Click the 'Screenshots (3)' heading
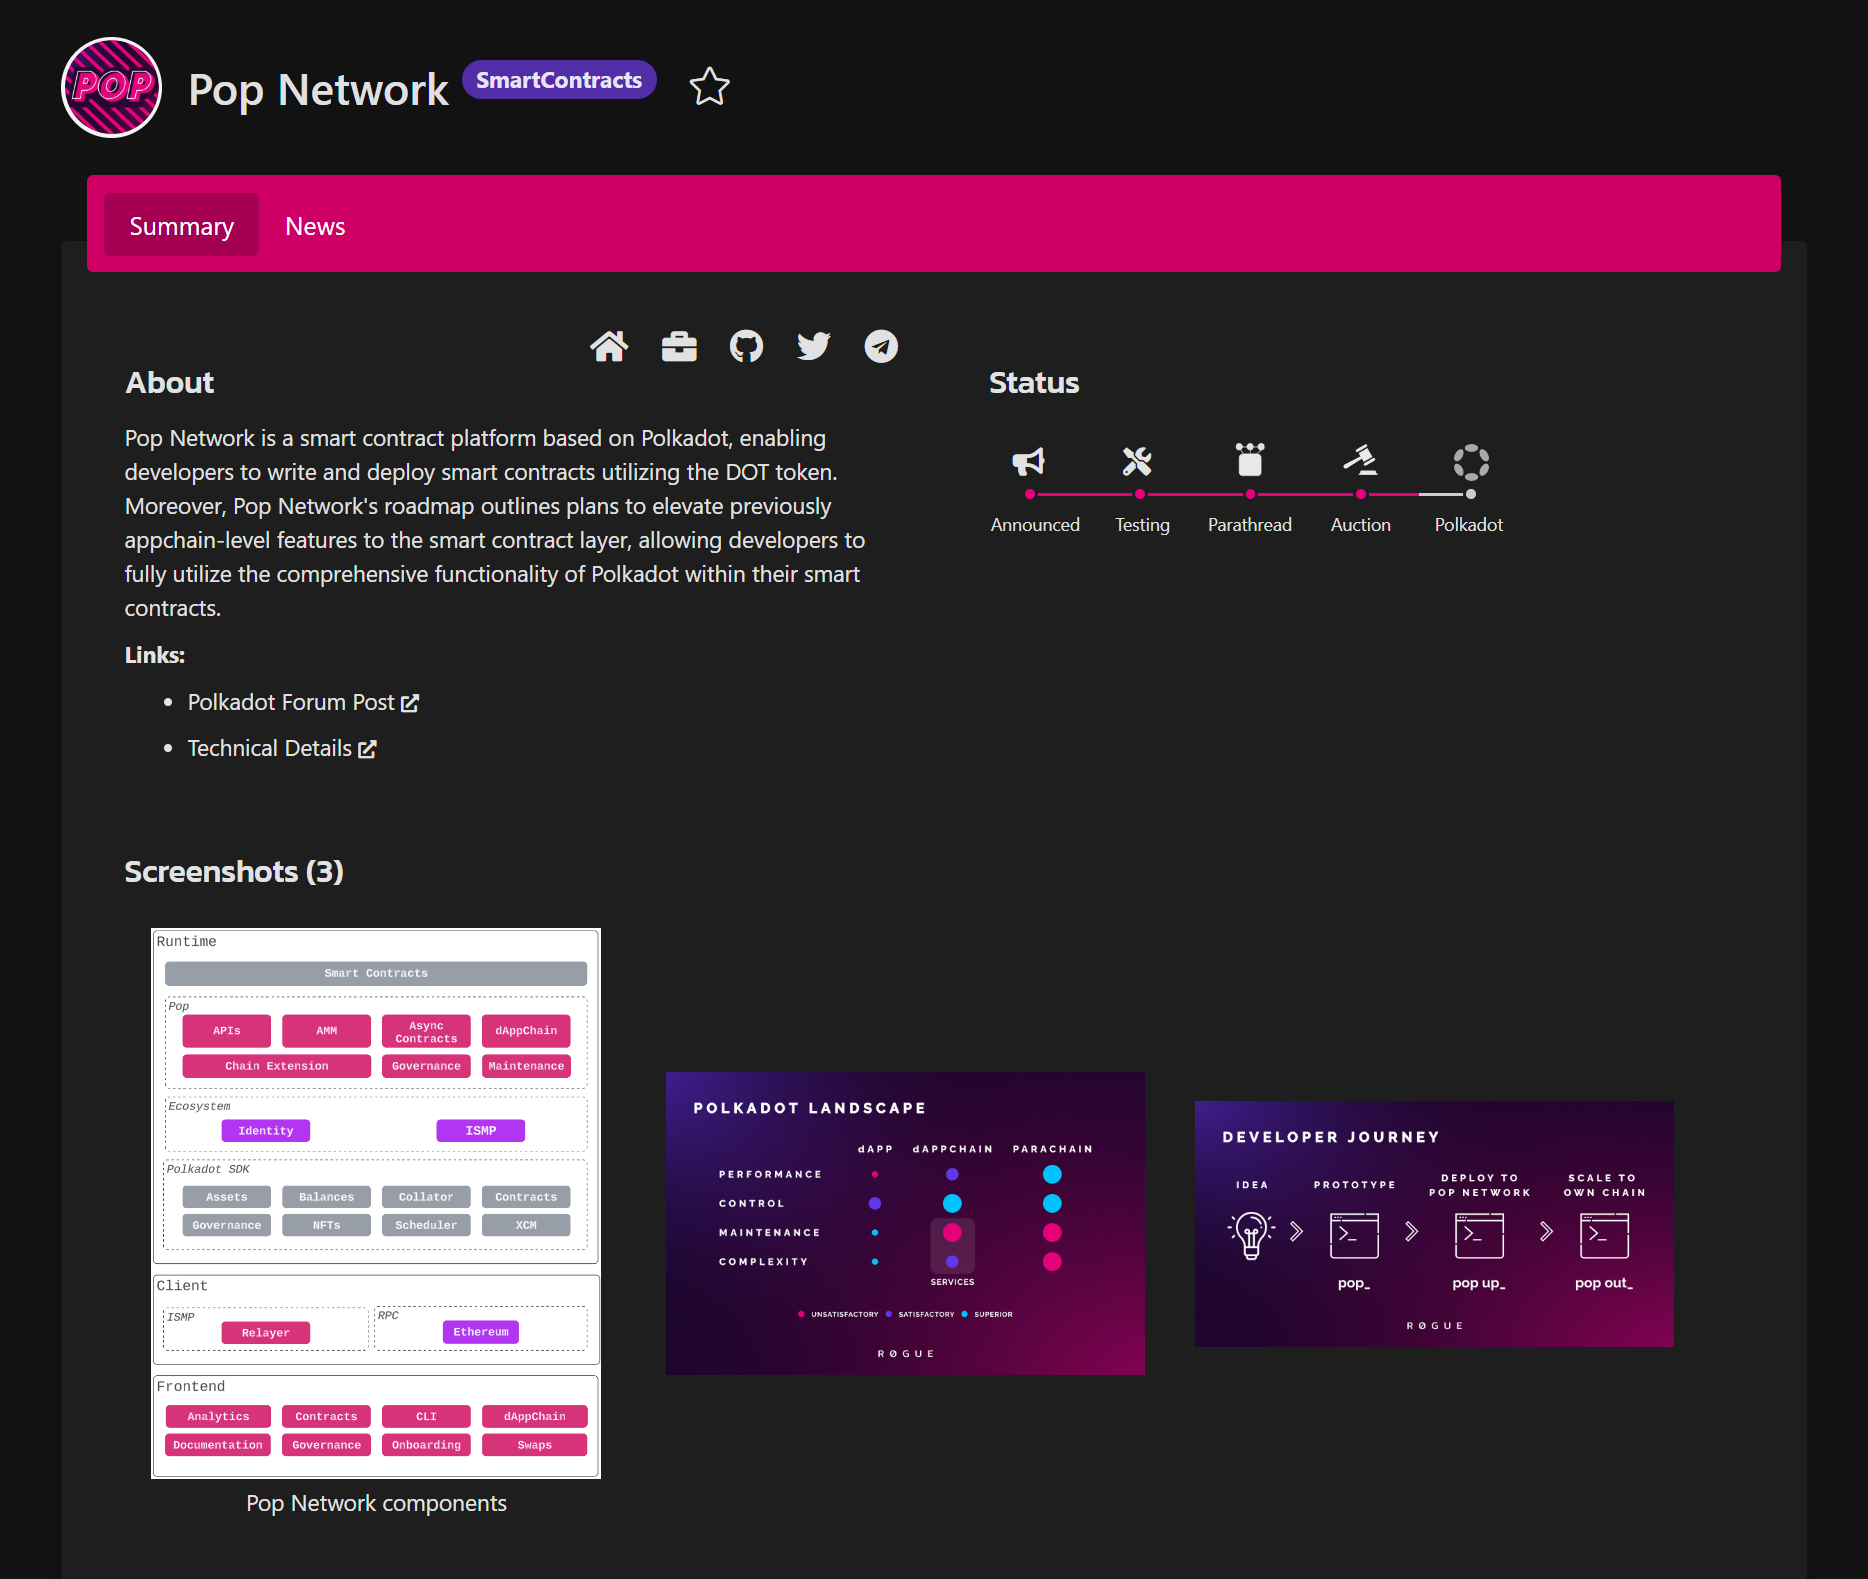The image size is (1868, 1579). (x=234, y=871)
